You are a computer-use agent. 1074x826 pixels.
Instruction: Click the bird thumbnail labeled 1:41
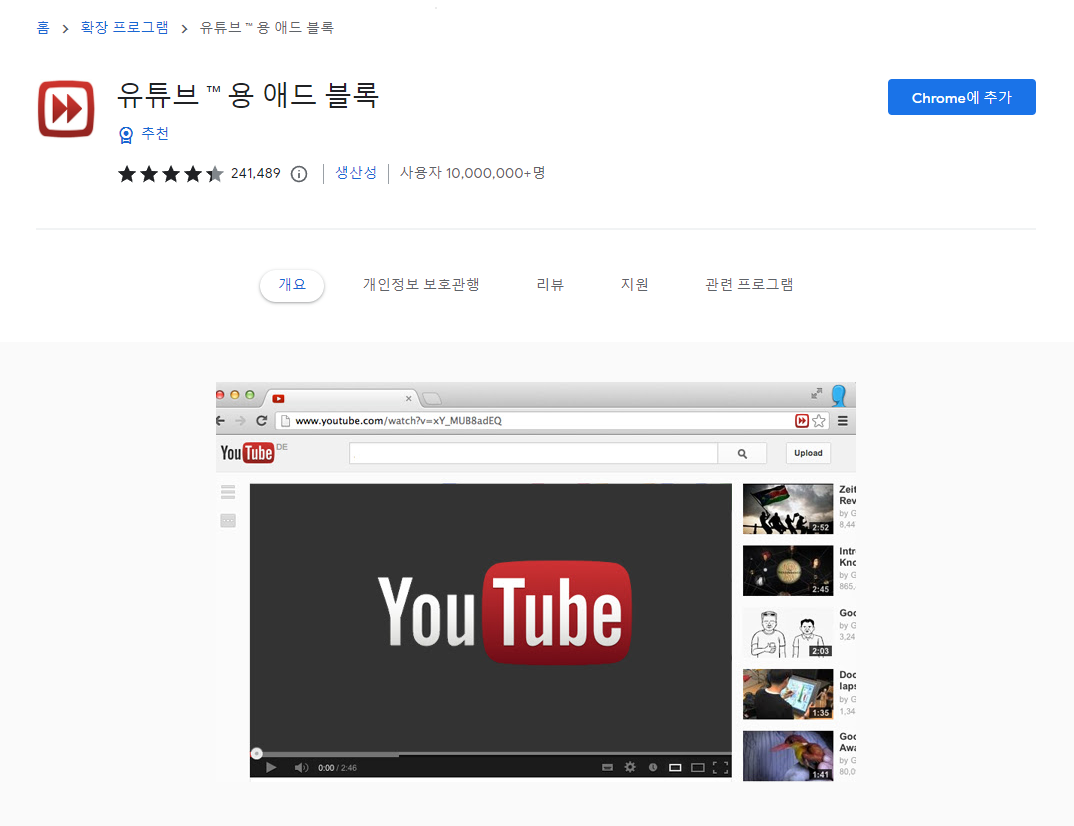point(788,756)
